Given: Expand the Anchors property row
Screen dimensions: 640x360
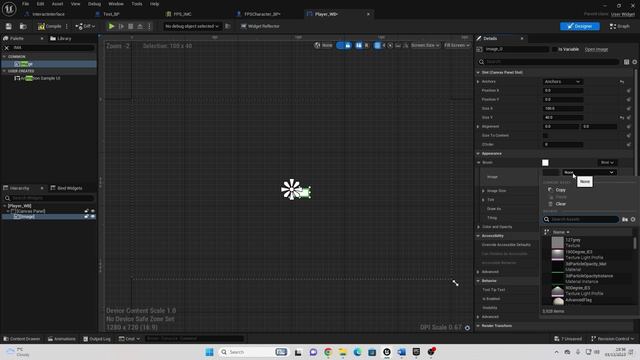Looking at the screenshot, I should (x=478, y=82).
